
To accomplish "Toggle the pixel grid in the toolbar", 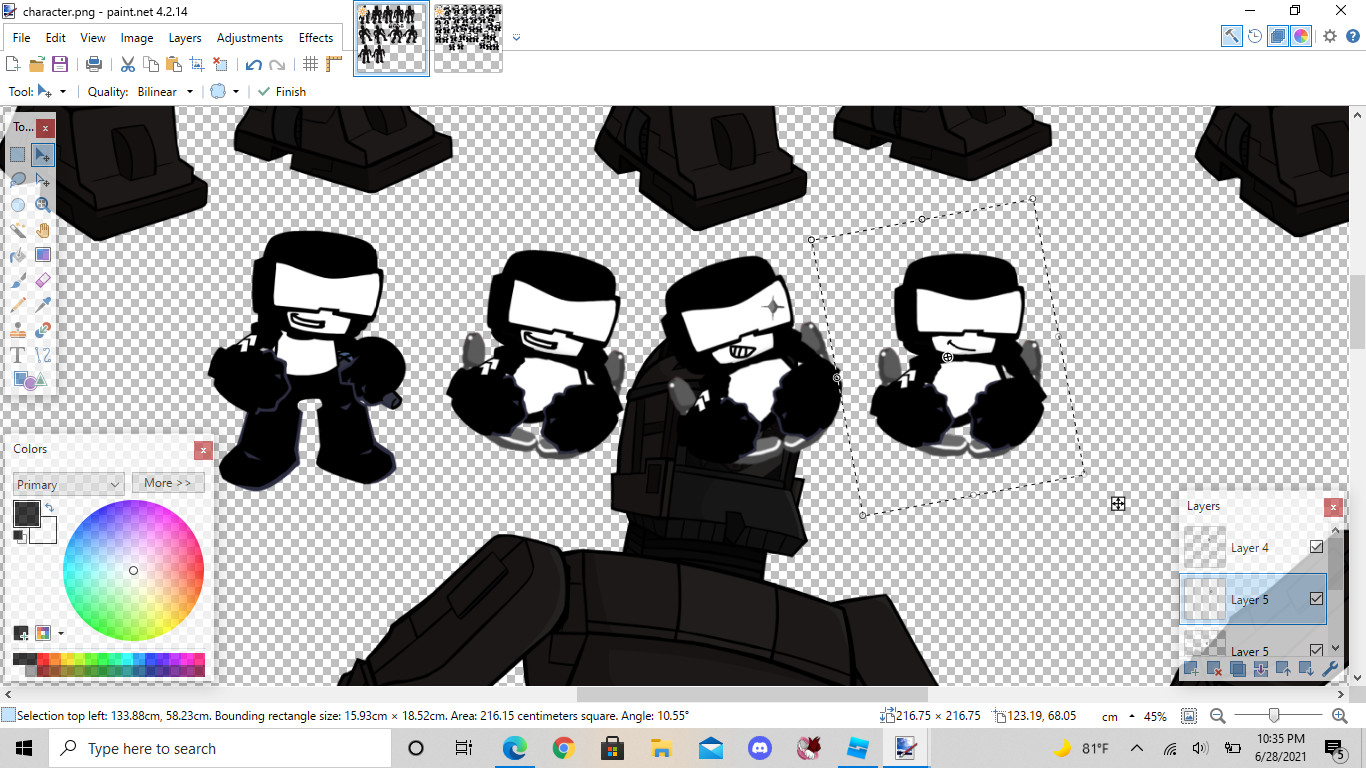I will point(310,64).
